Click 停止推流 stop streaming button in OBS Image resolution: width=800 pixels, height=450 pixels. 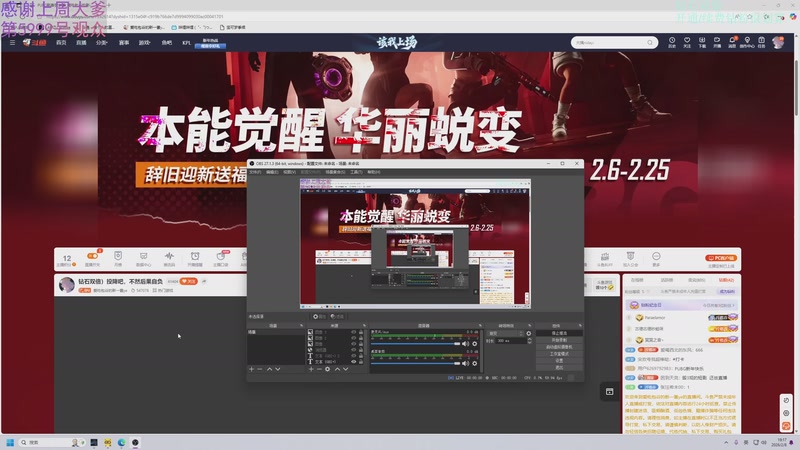pos(559,333)
